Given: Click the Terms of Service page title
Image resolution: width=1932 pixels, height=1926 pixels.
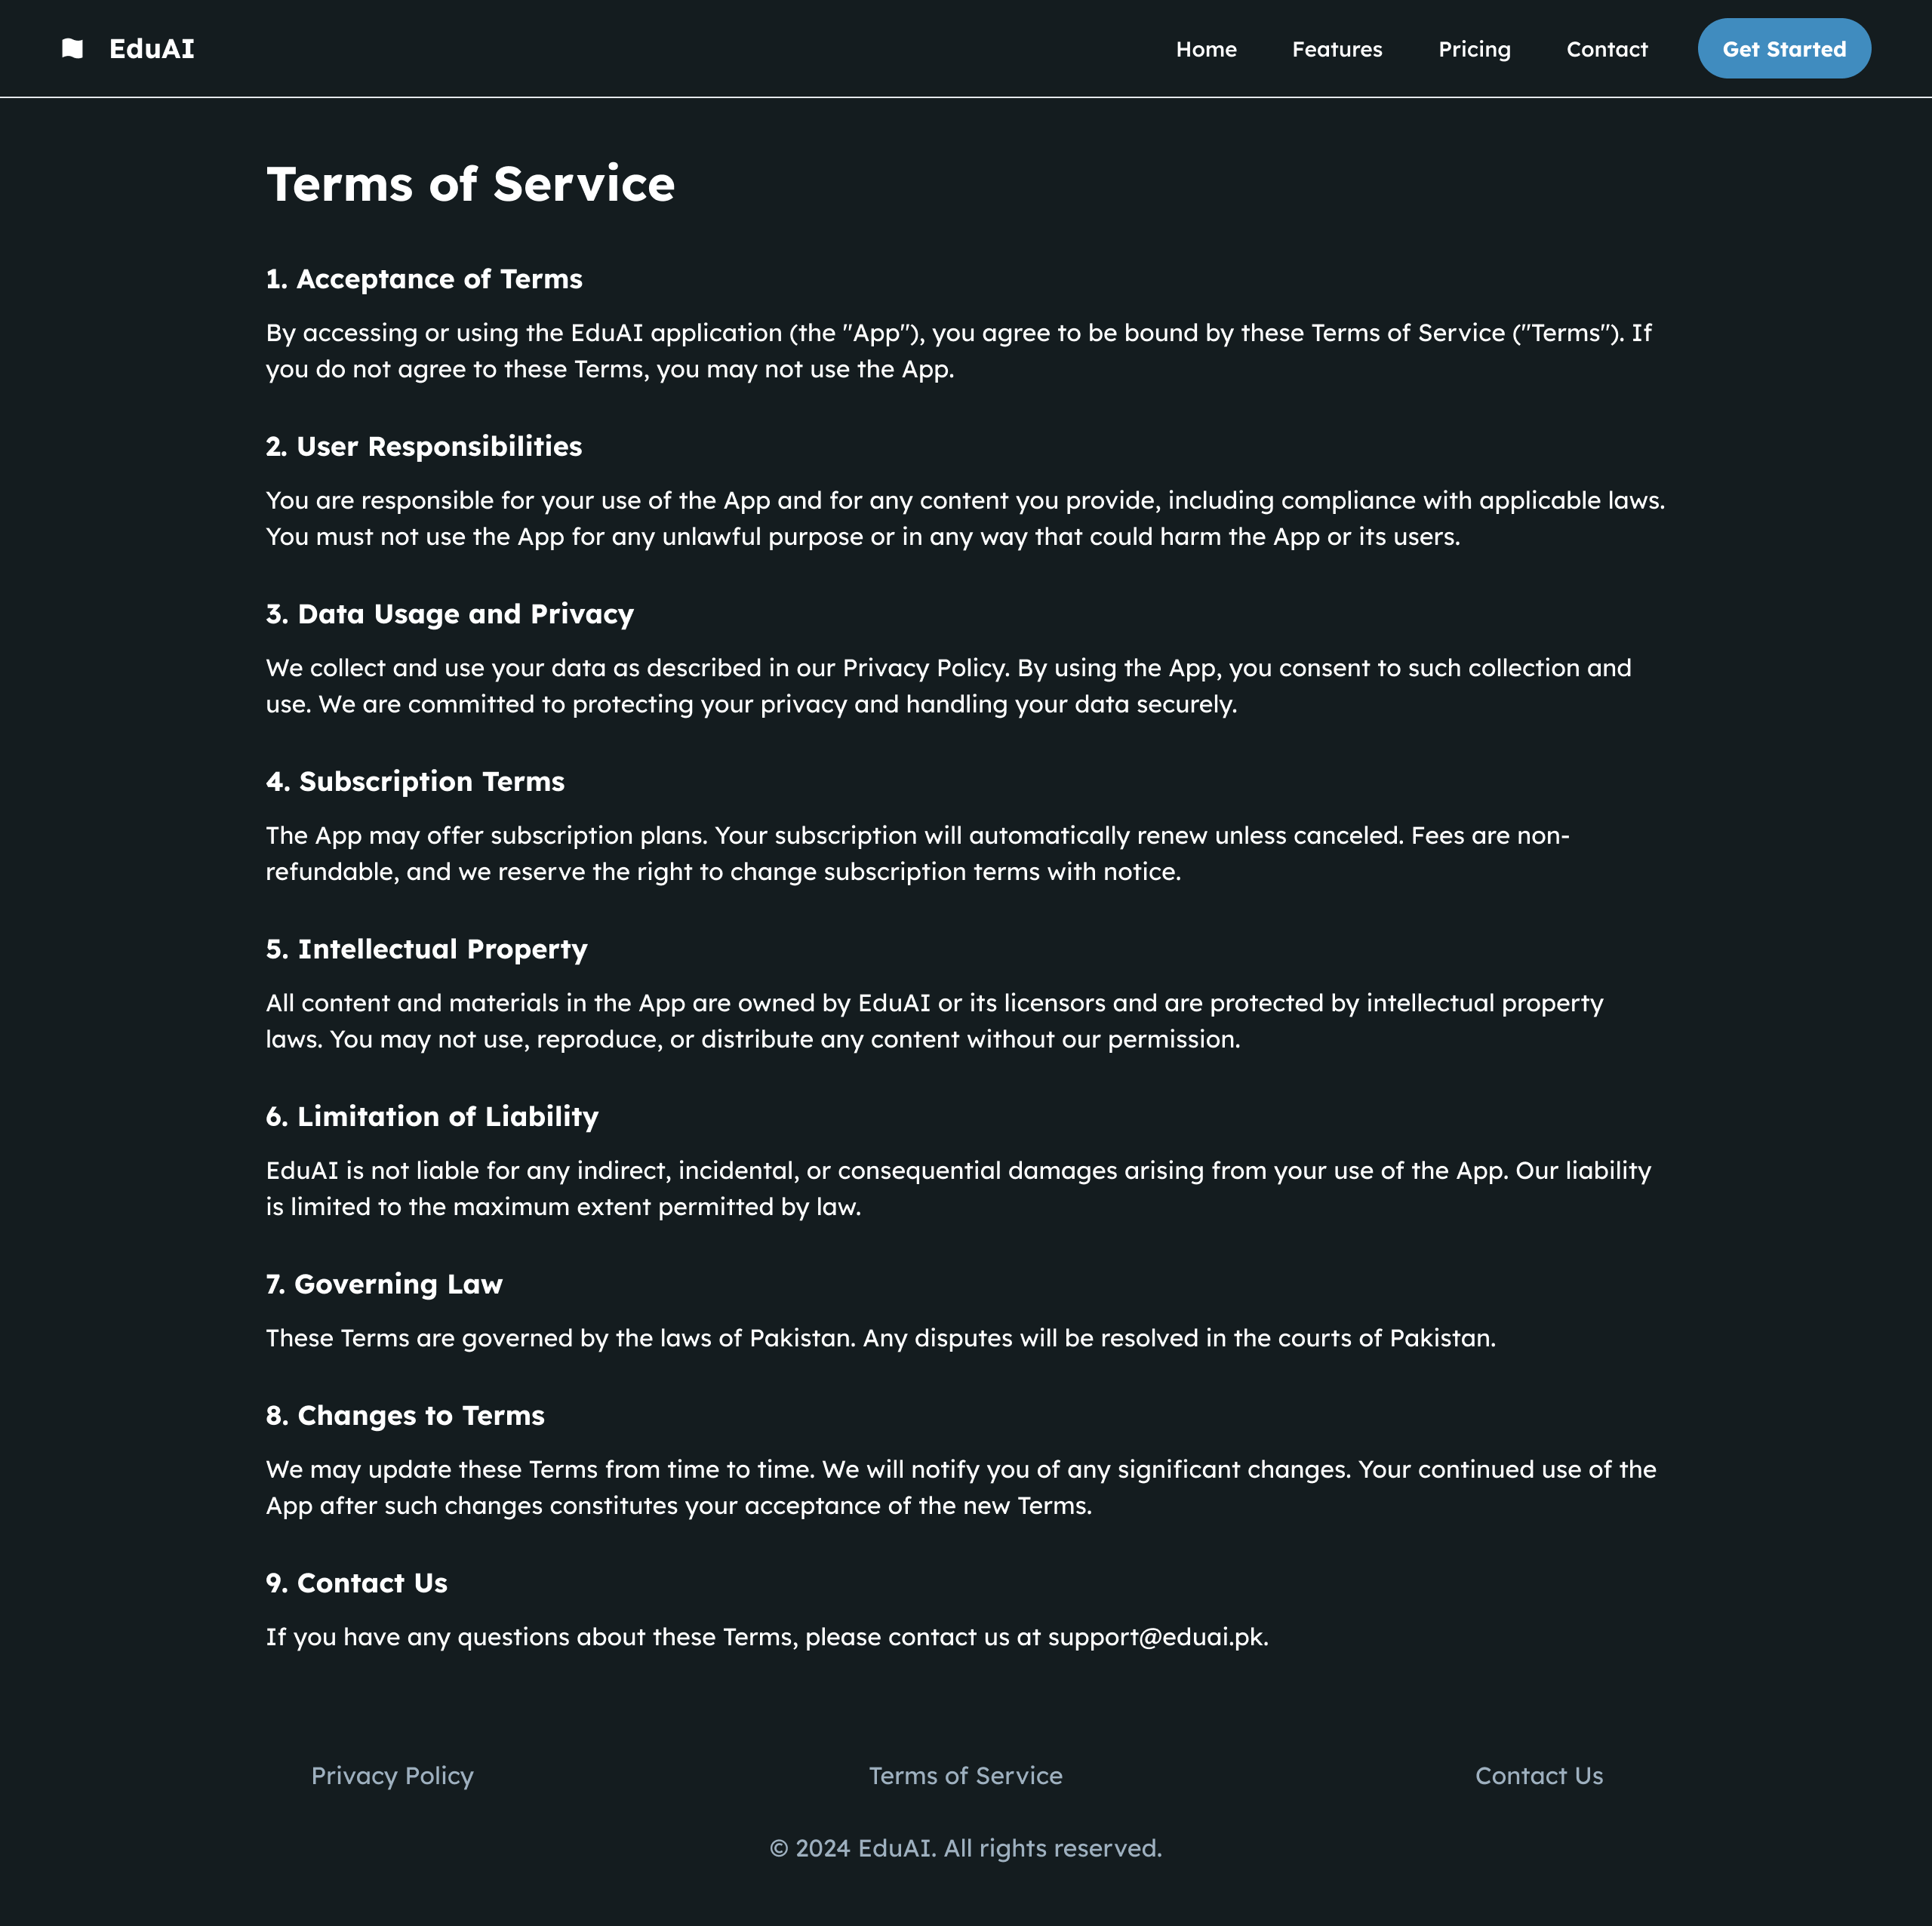Looking at the screenshot, I should tap(470, 184).
